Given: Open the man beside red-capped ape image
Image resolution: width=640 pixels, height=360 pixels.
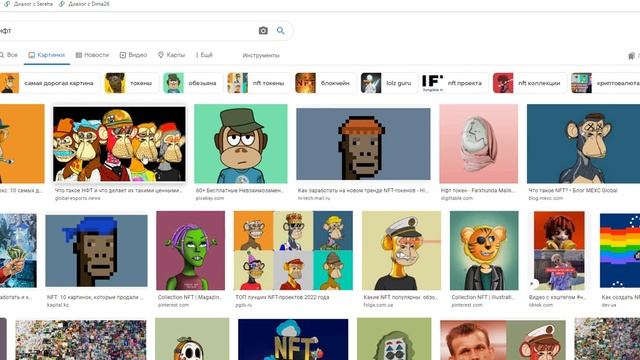Looking at the screenshot, I should click(503, 340).
